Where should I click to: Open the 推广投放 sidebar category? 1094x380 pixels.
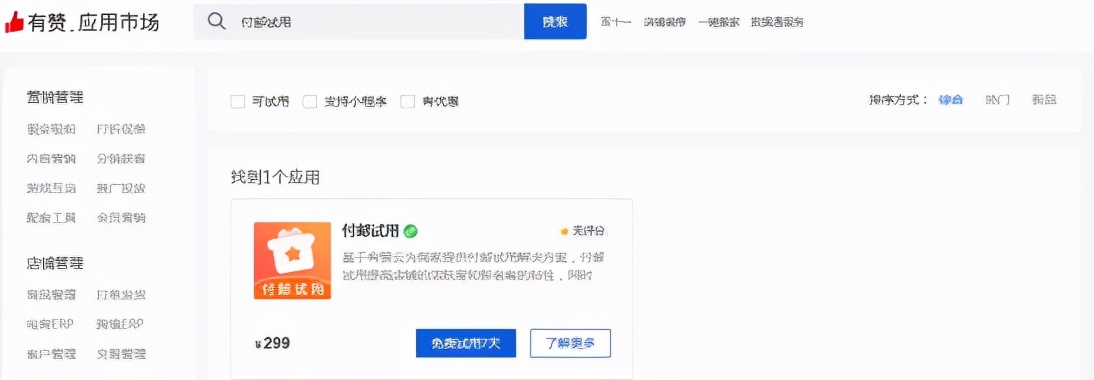(121, 188)
